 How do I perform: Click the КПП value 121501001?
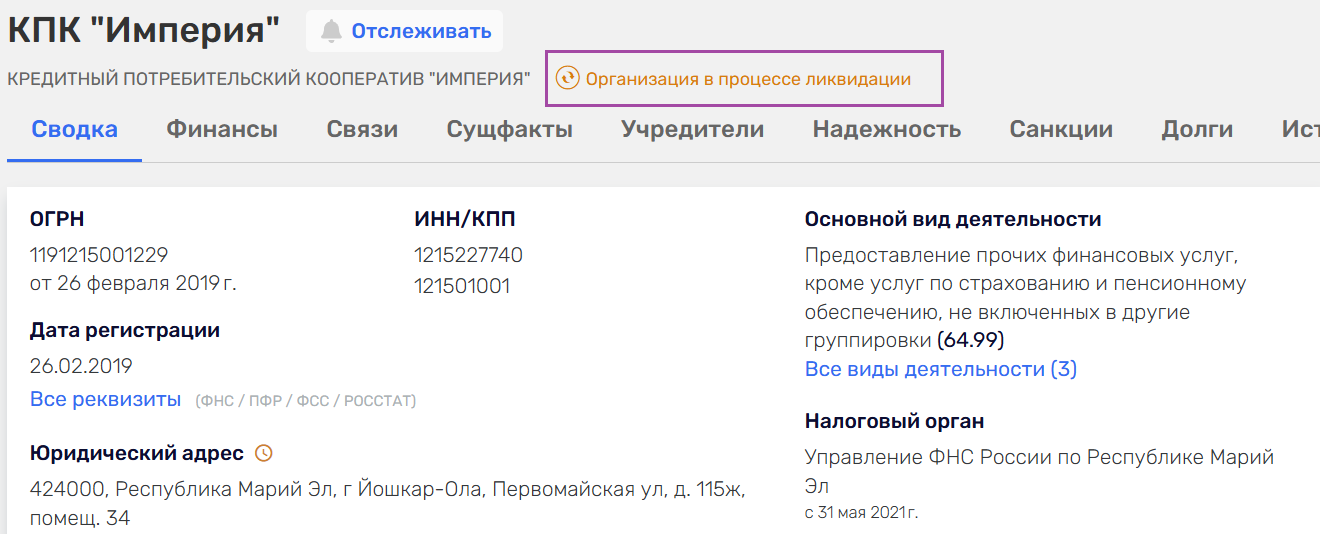(462, 286)
